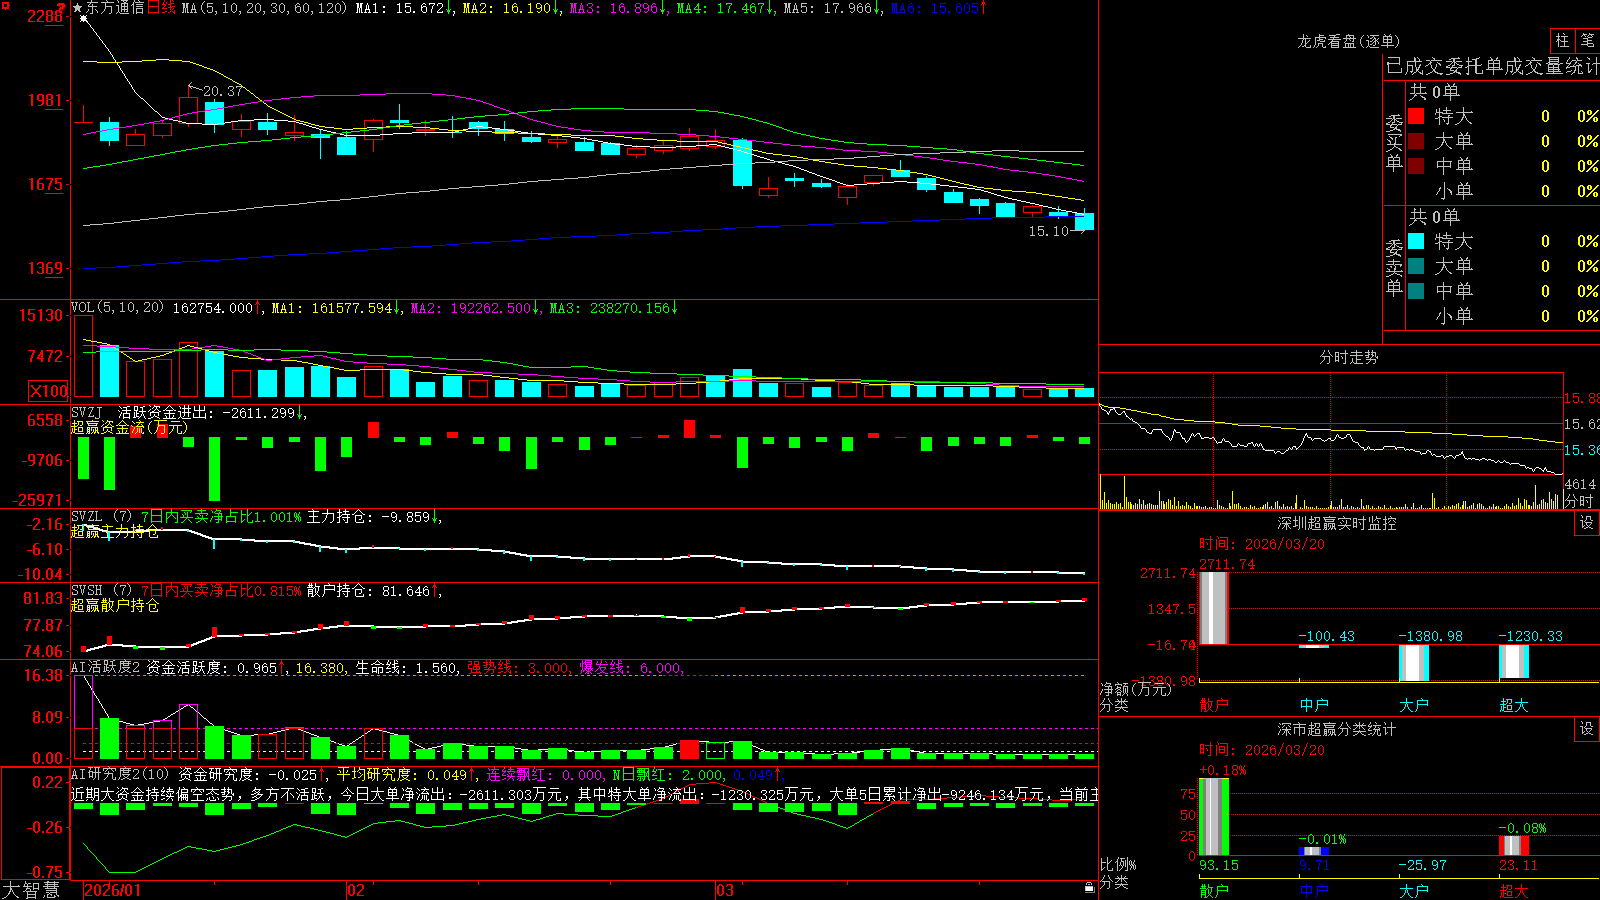
Task: Click the 大智慧 logo label at bottom left
Action: pos(31,890)
